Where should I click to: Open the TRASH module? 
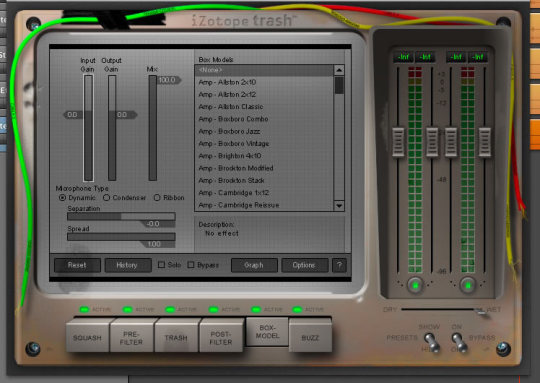click(176, 338)
